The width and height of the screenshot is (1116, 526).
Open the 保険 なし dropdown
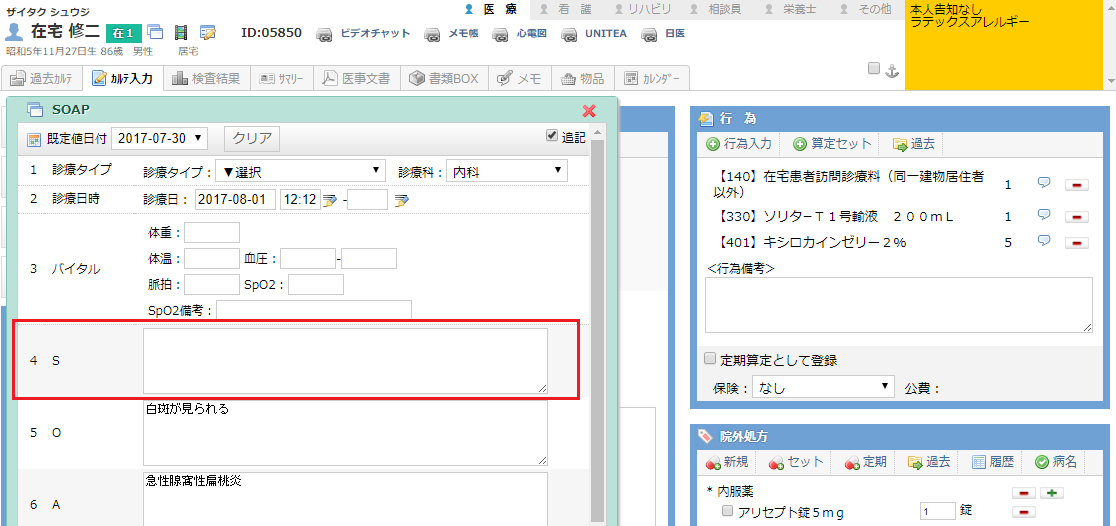[x=823, y=388]
